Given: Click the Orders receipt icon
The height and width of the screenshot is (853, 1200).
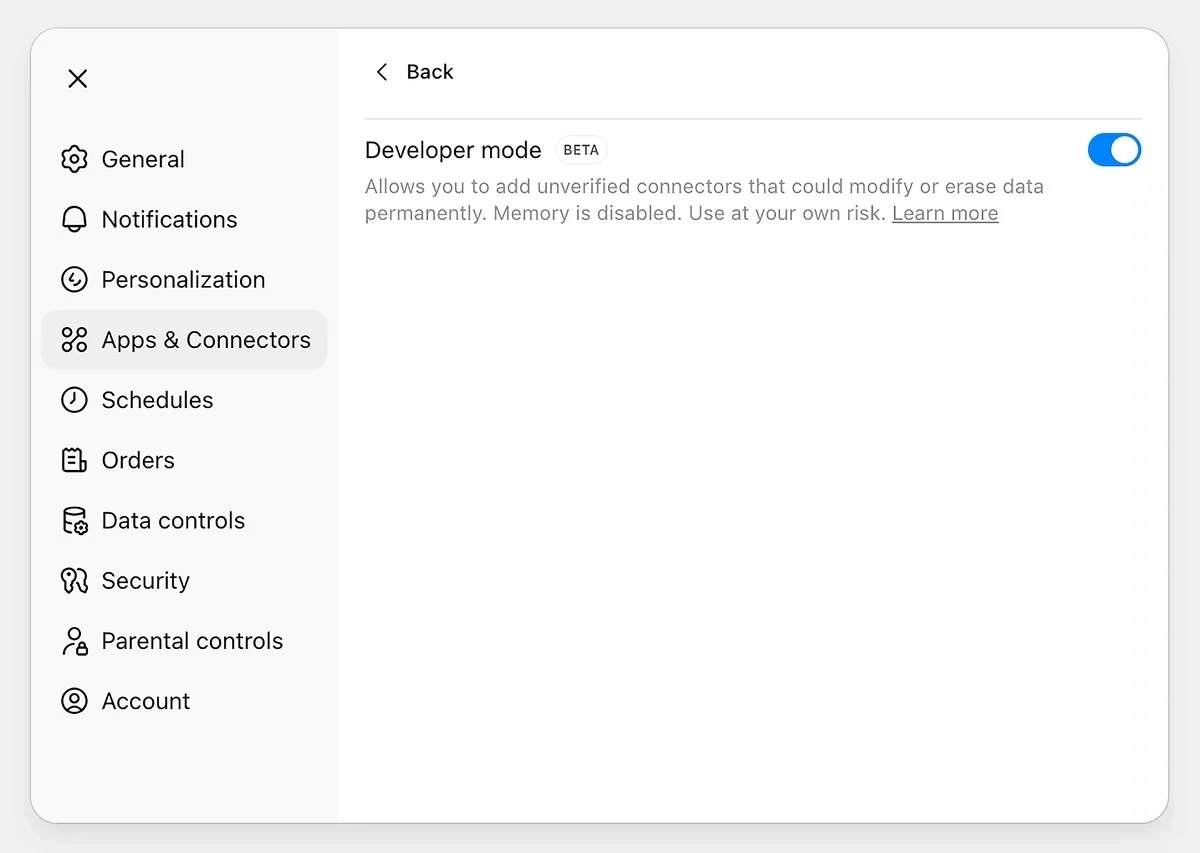Looking at the screenshot, I should (x=74, y=460).
